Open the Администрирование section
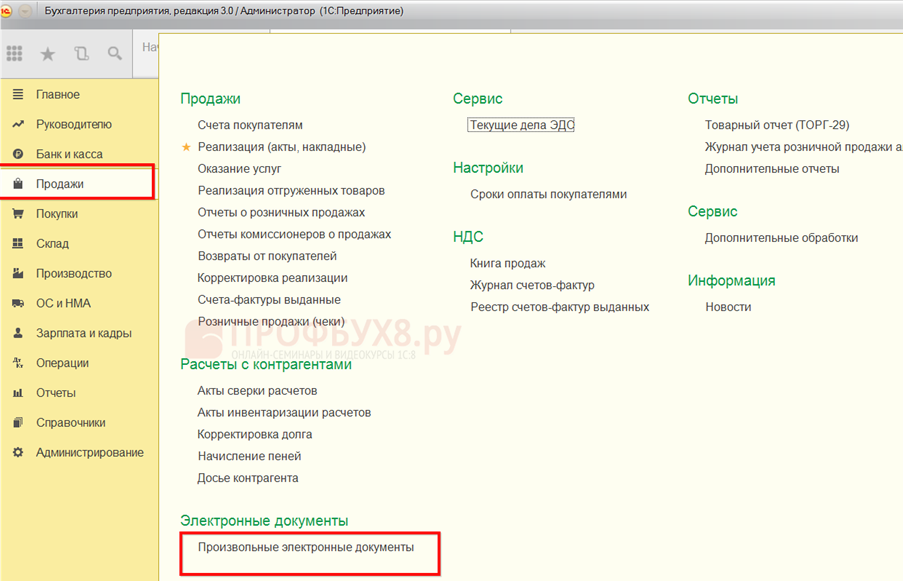The width and height of the screenshot is (903, 581). pos(90,453)
